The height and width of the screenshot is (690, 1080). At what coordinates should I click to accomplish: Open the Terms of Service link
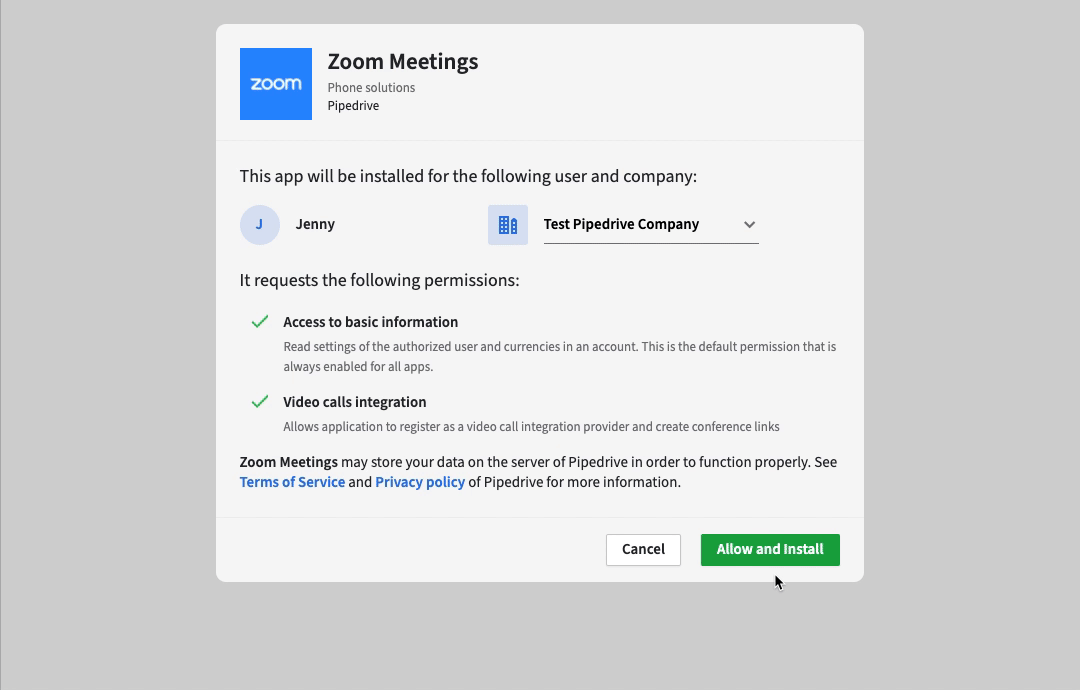pos(292,482)
